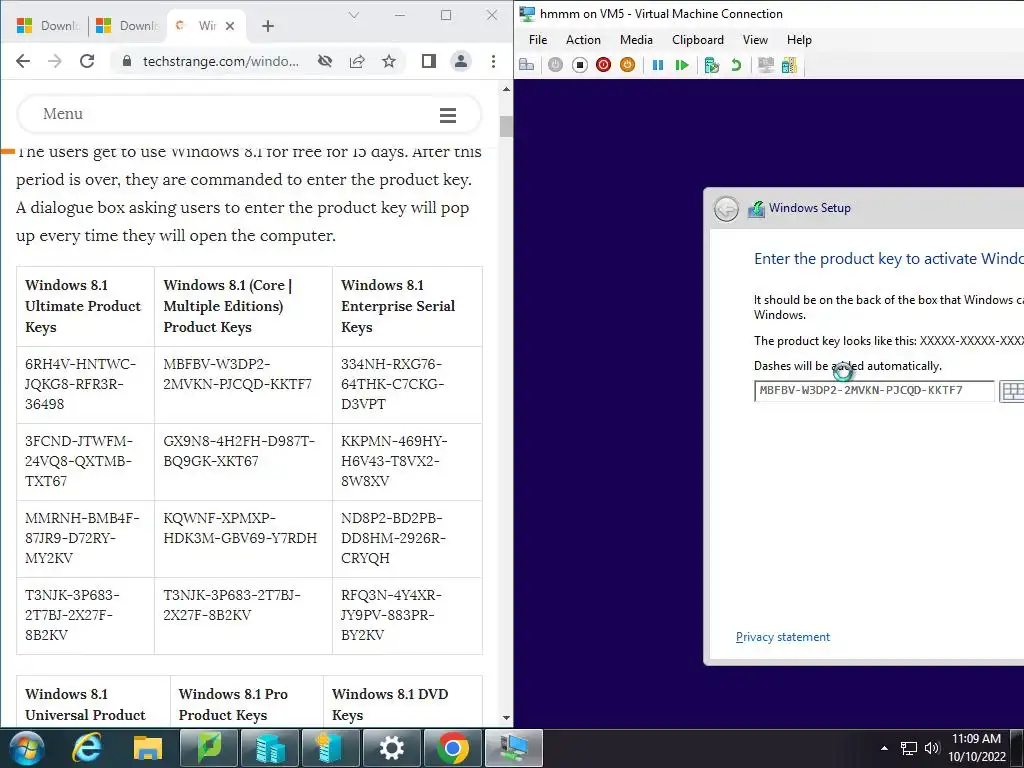
Task: Click the grayed-out Start VM toolbar button
Action: tap(555, 65)
